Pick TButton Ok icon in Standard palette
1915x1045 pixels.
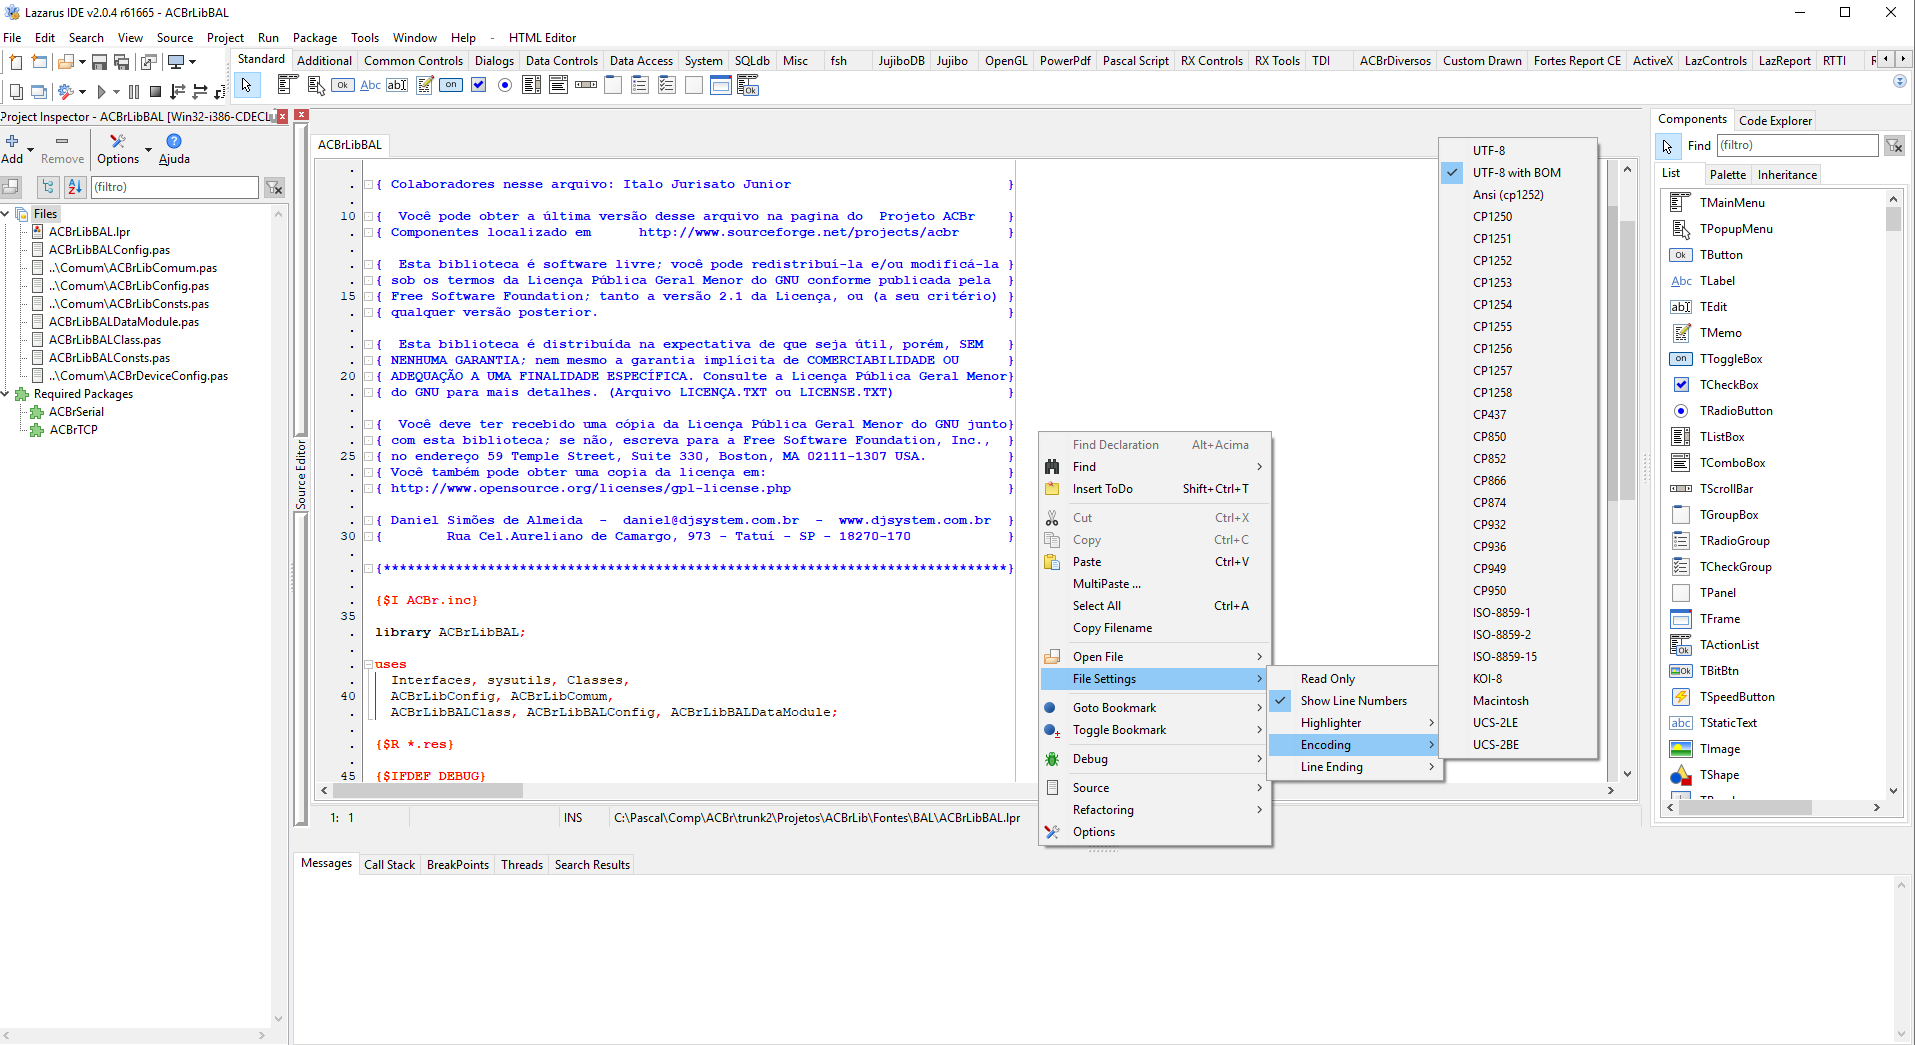343,85
